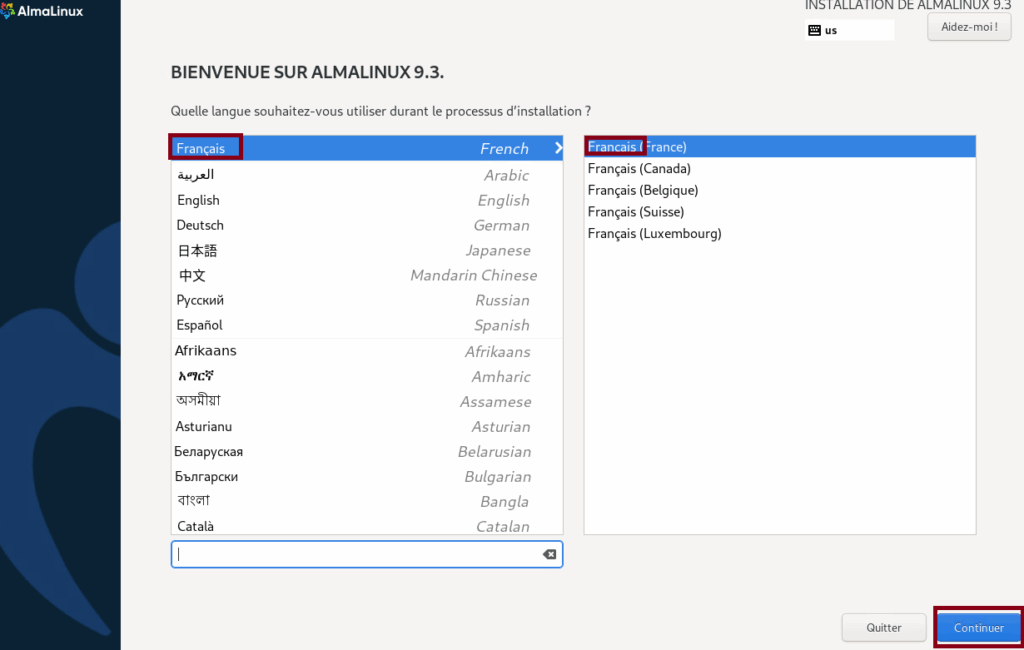Image resolution: width=1024 pixels, height=650 pixels.
Task: Click the Quitter button
Action: click(883, 627)
